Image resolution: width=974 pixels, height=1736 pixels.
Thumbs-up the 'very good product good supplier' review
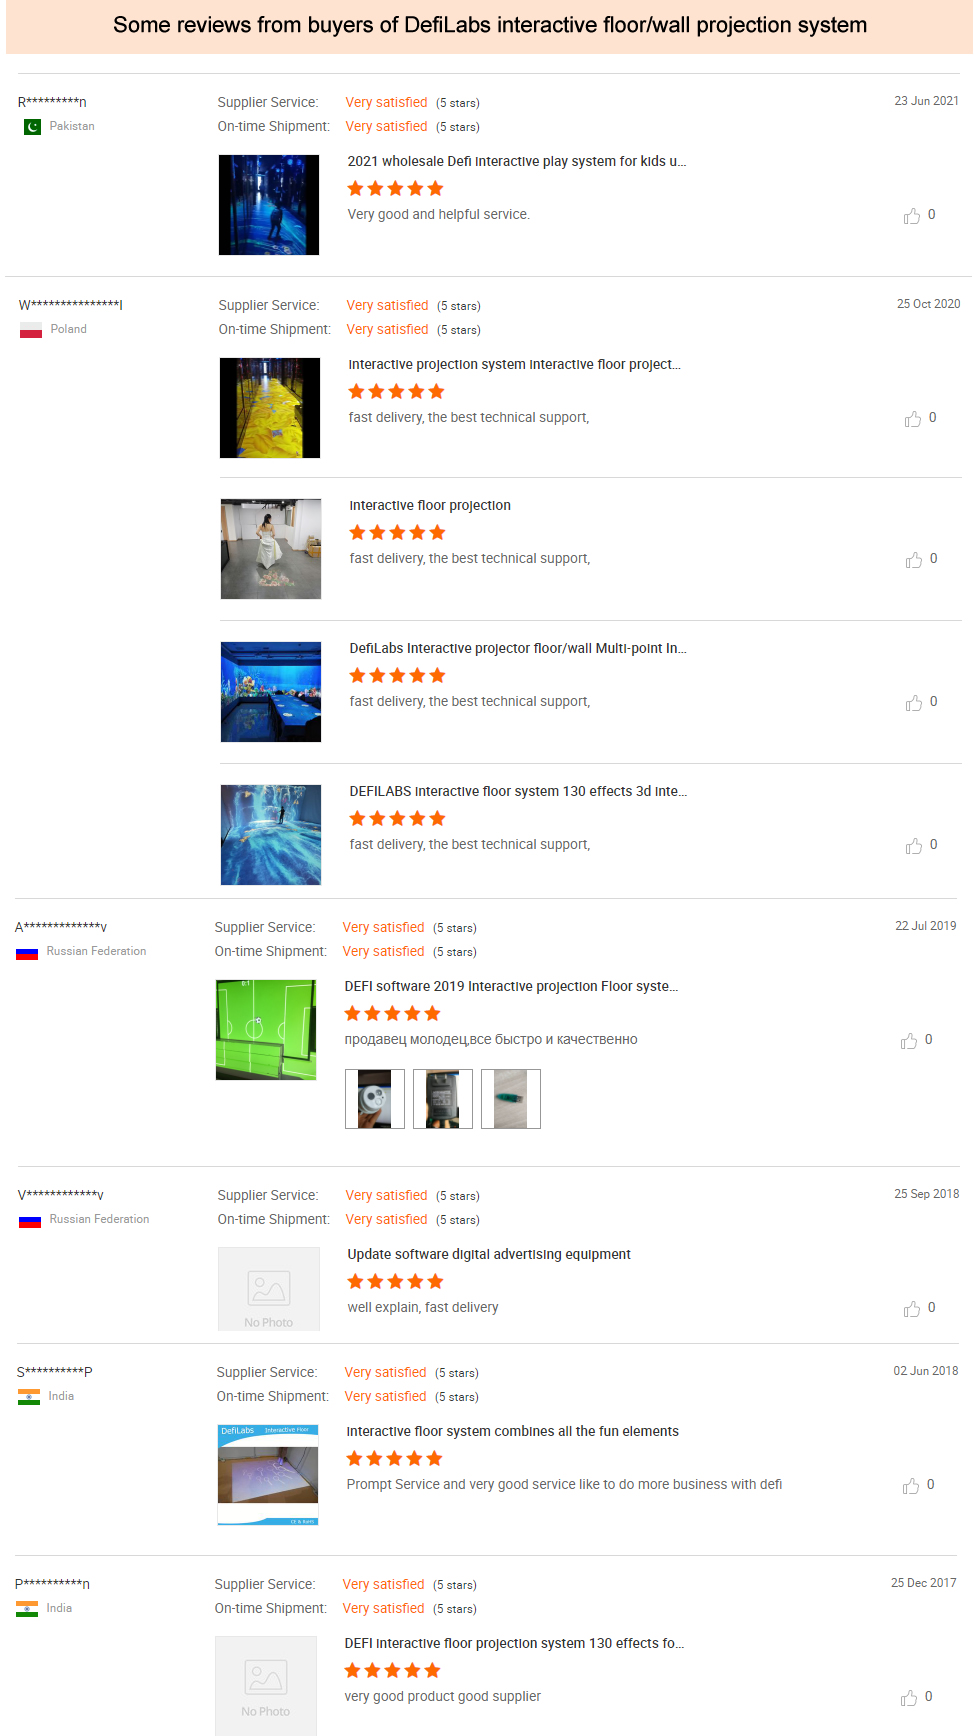pyautogui.click(x=909, y=1698)
